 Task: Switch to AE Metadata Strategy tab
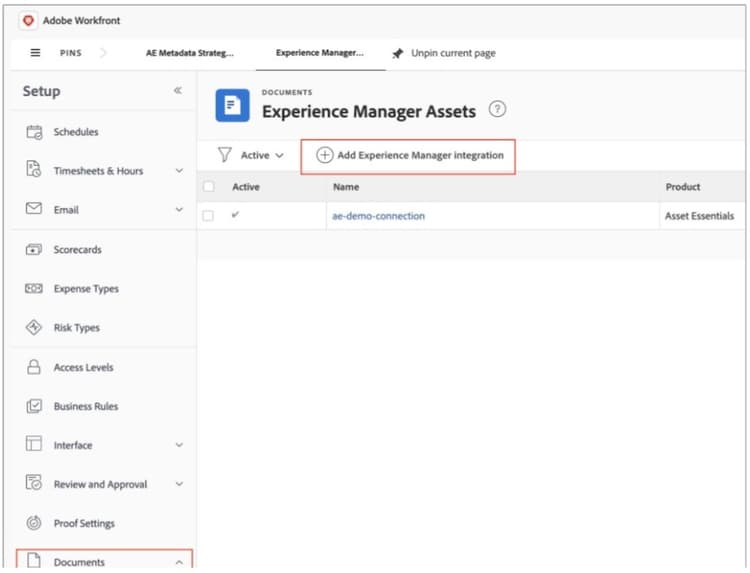(190, 53)
